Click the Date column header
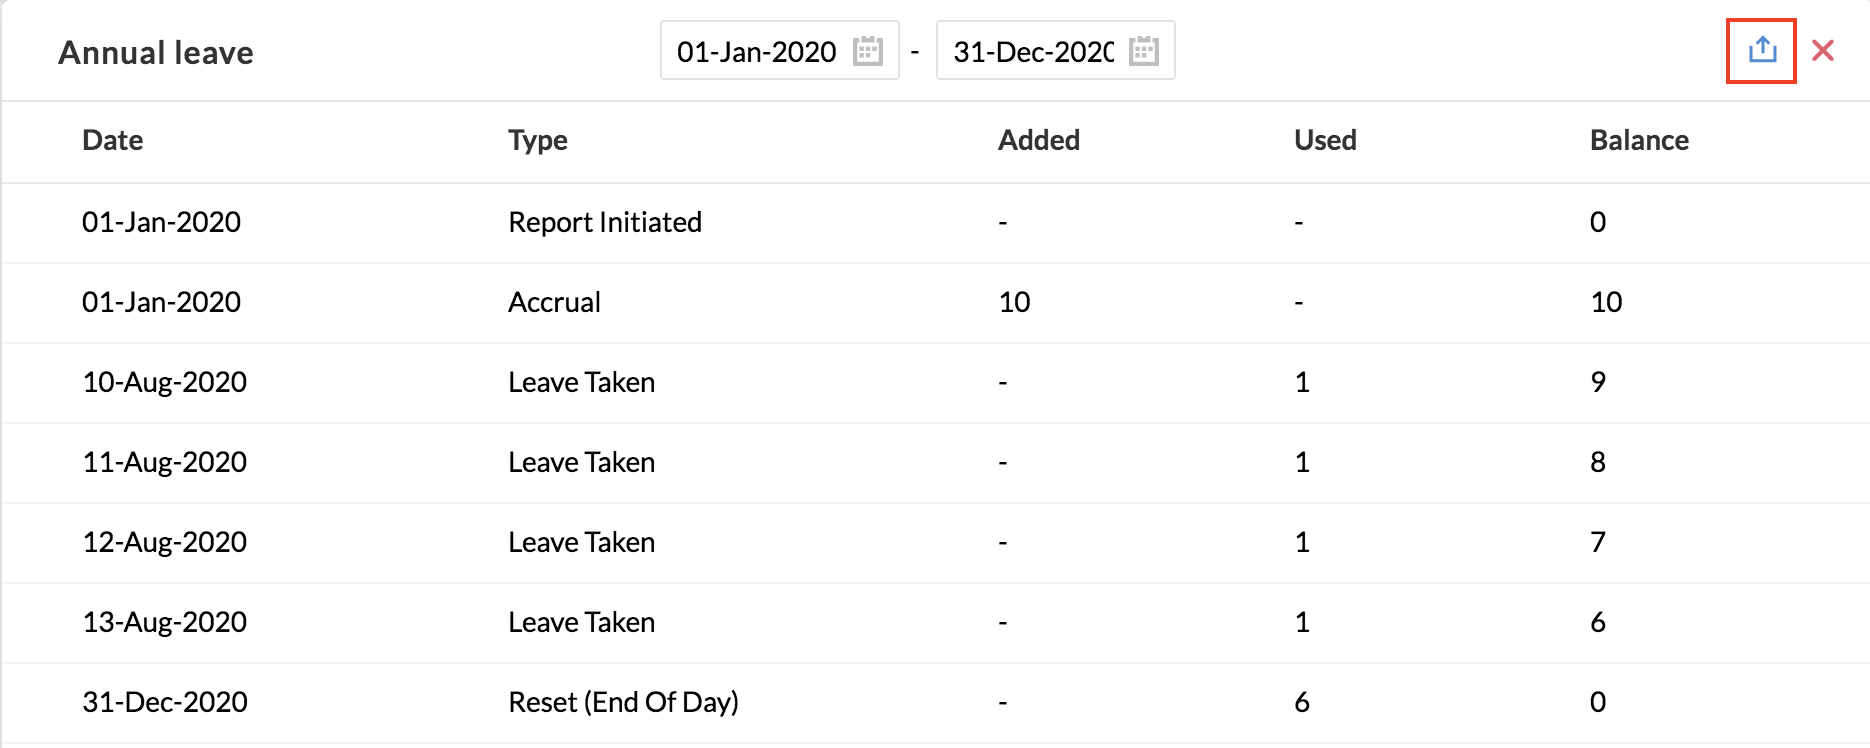 pos(113,140)
